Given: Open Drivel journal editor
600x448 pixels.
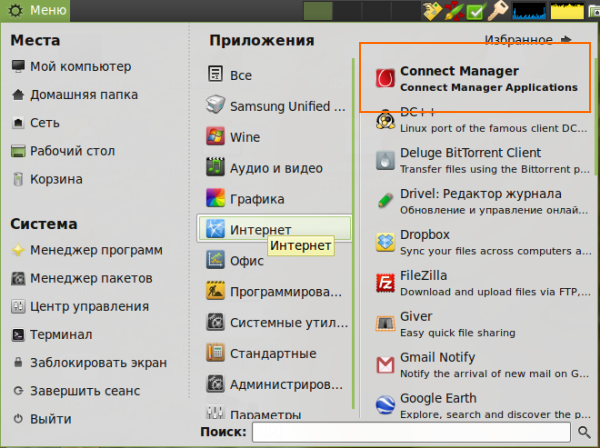Looking at the screenshot, I should point(386,201).
